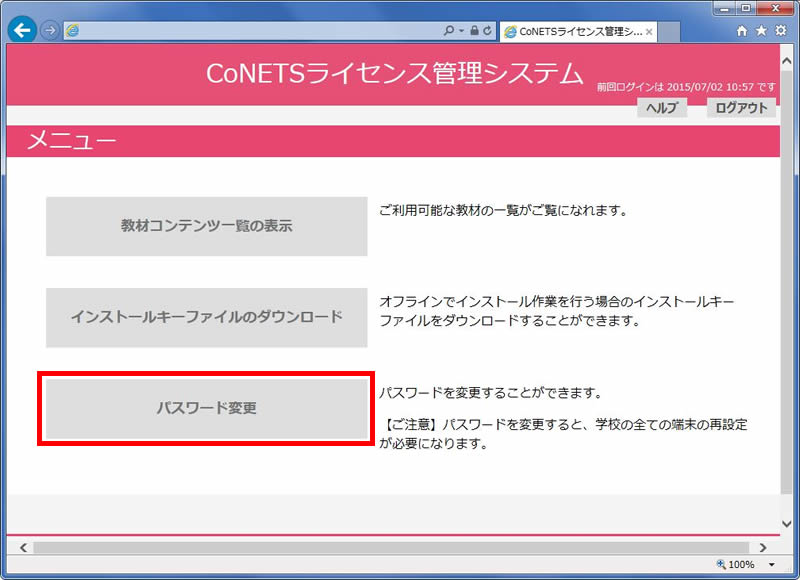Open the address bar search dropdown arrow
Viewport: 800px width, 580px height.
tap(461, 31)
